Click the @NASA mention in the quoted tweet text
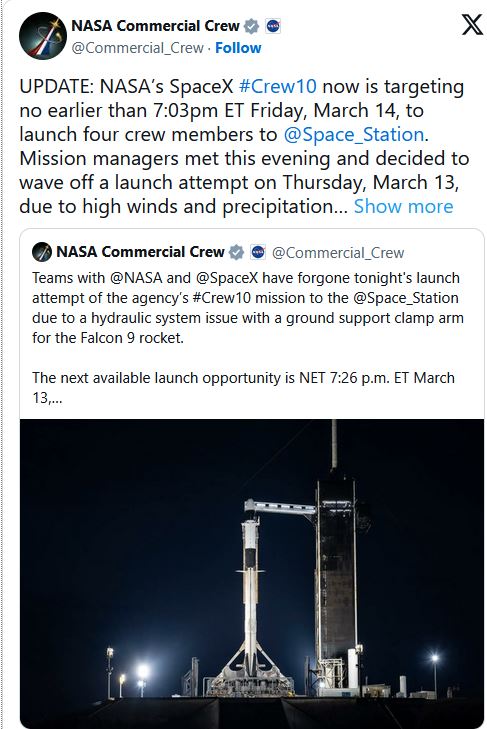Screen dimensions: 487x729 pos(136,278)
